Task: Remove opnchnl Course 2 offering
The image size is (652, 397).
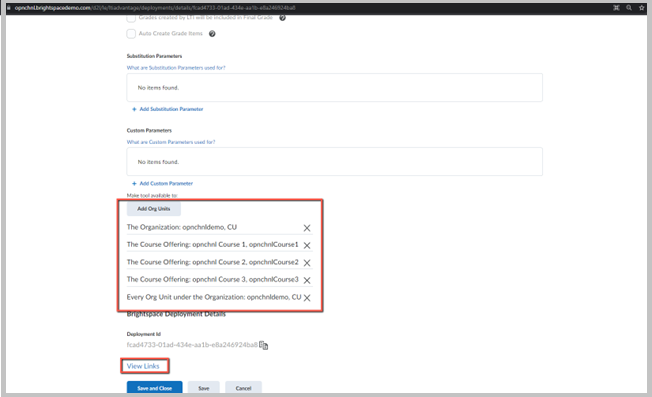Action: (x=306, y=263)
